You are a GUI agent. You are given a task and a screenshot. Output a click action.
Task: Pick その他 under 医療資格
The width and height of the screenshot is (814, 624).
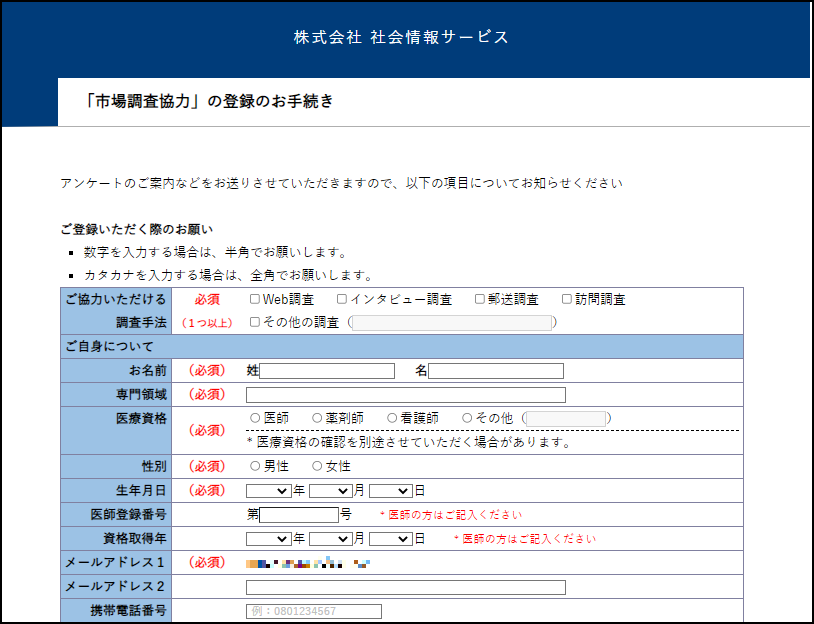click(466, 418)
